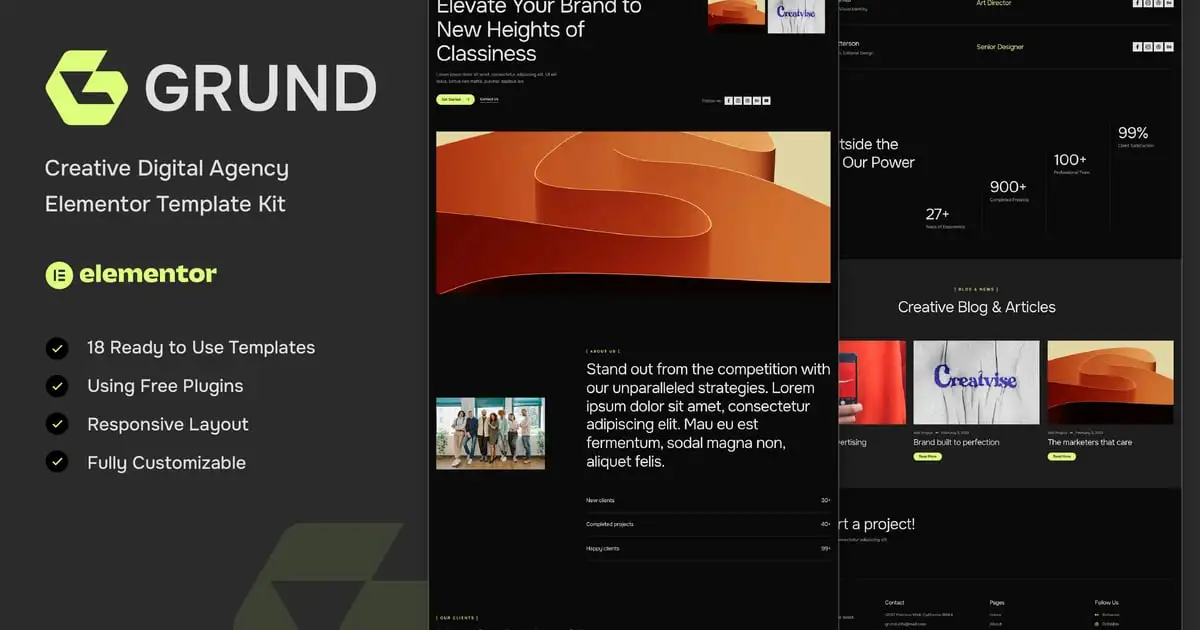Click Read More under The marketers that care
The height and width of the screenshot is (630, 1200).
click(x=1061, y=456)
